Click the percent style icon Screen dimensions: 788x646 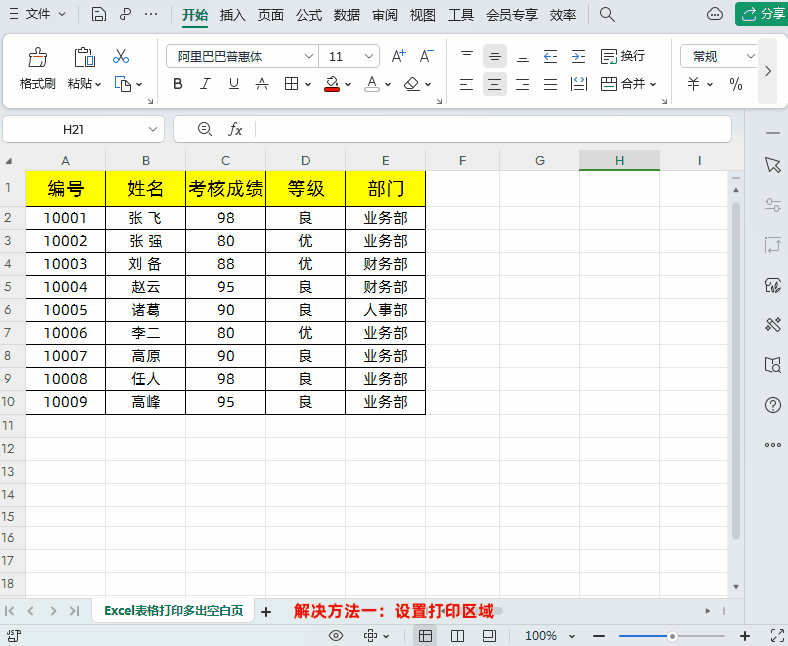[736, 84]
